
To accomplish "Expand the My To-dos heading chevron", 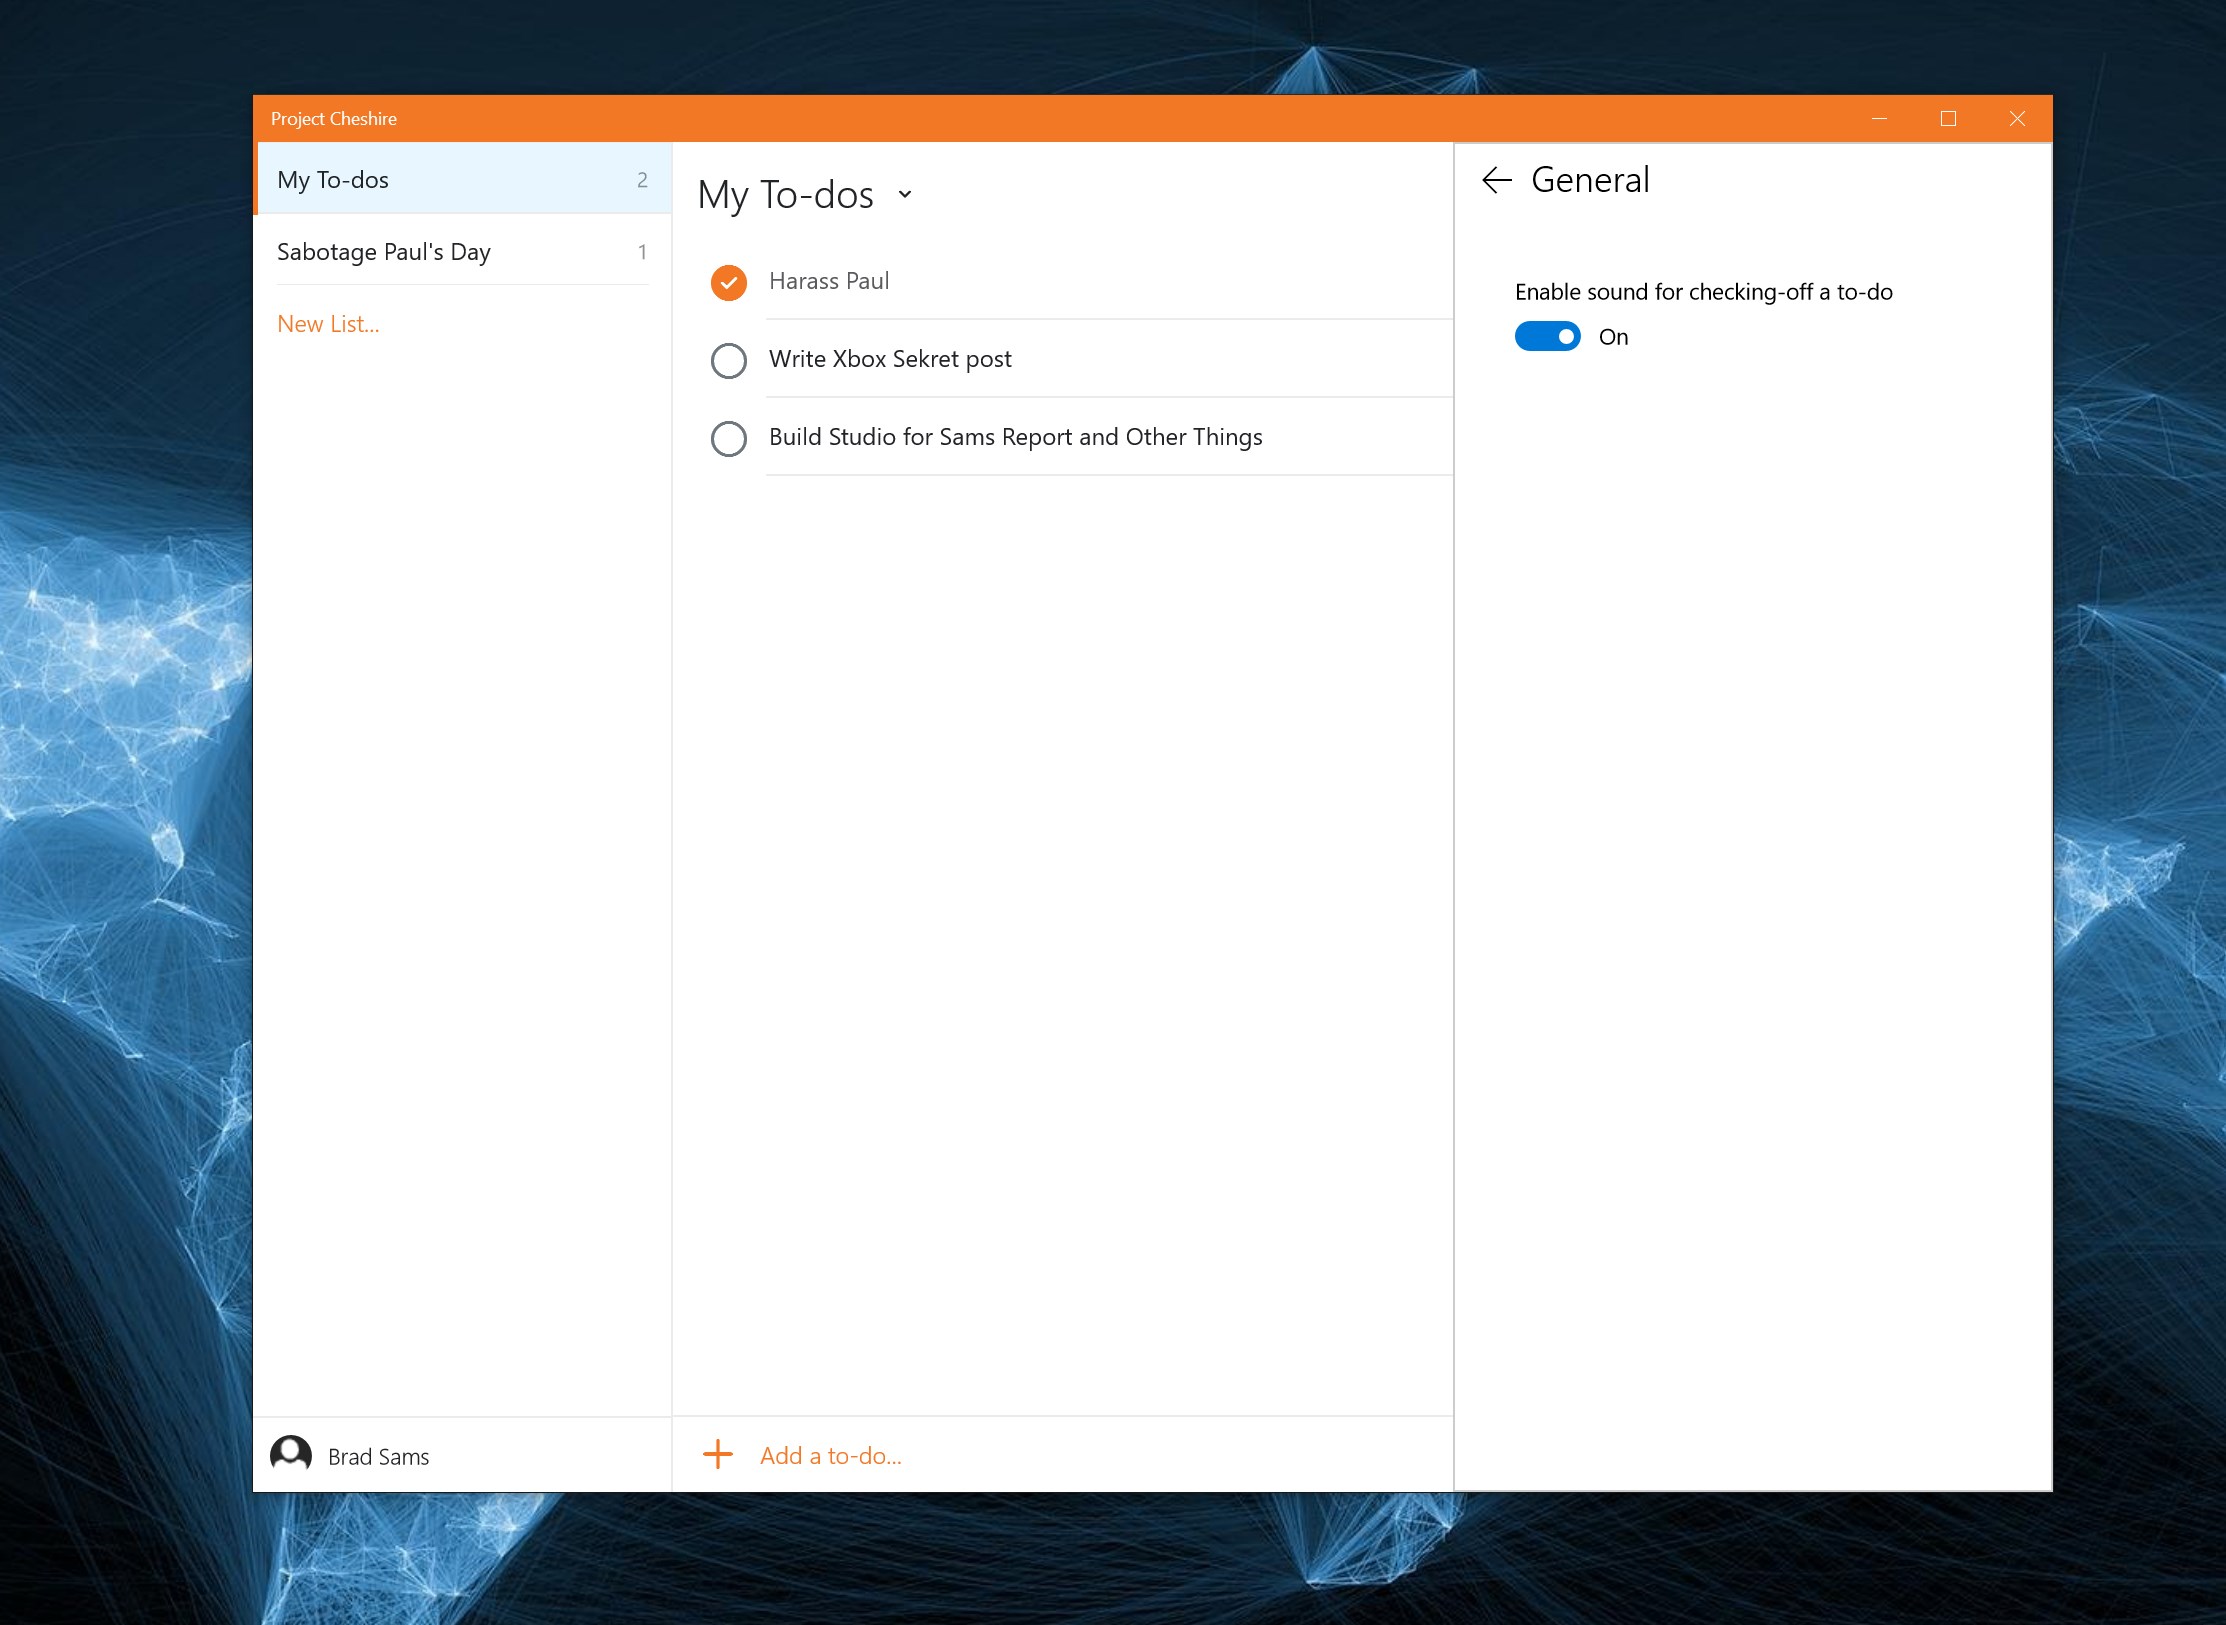I will [x=905, y=195].
